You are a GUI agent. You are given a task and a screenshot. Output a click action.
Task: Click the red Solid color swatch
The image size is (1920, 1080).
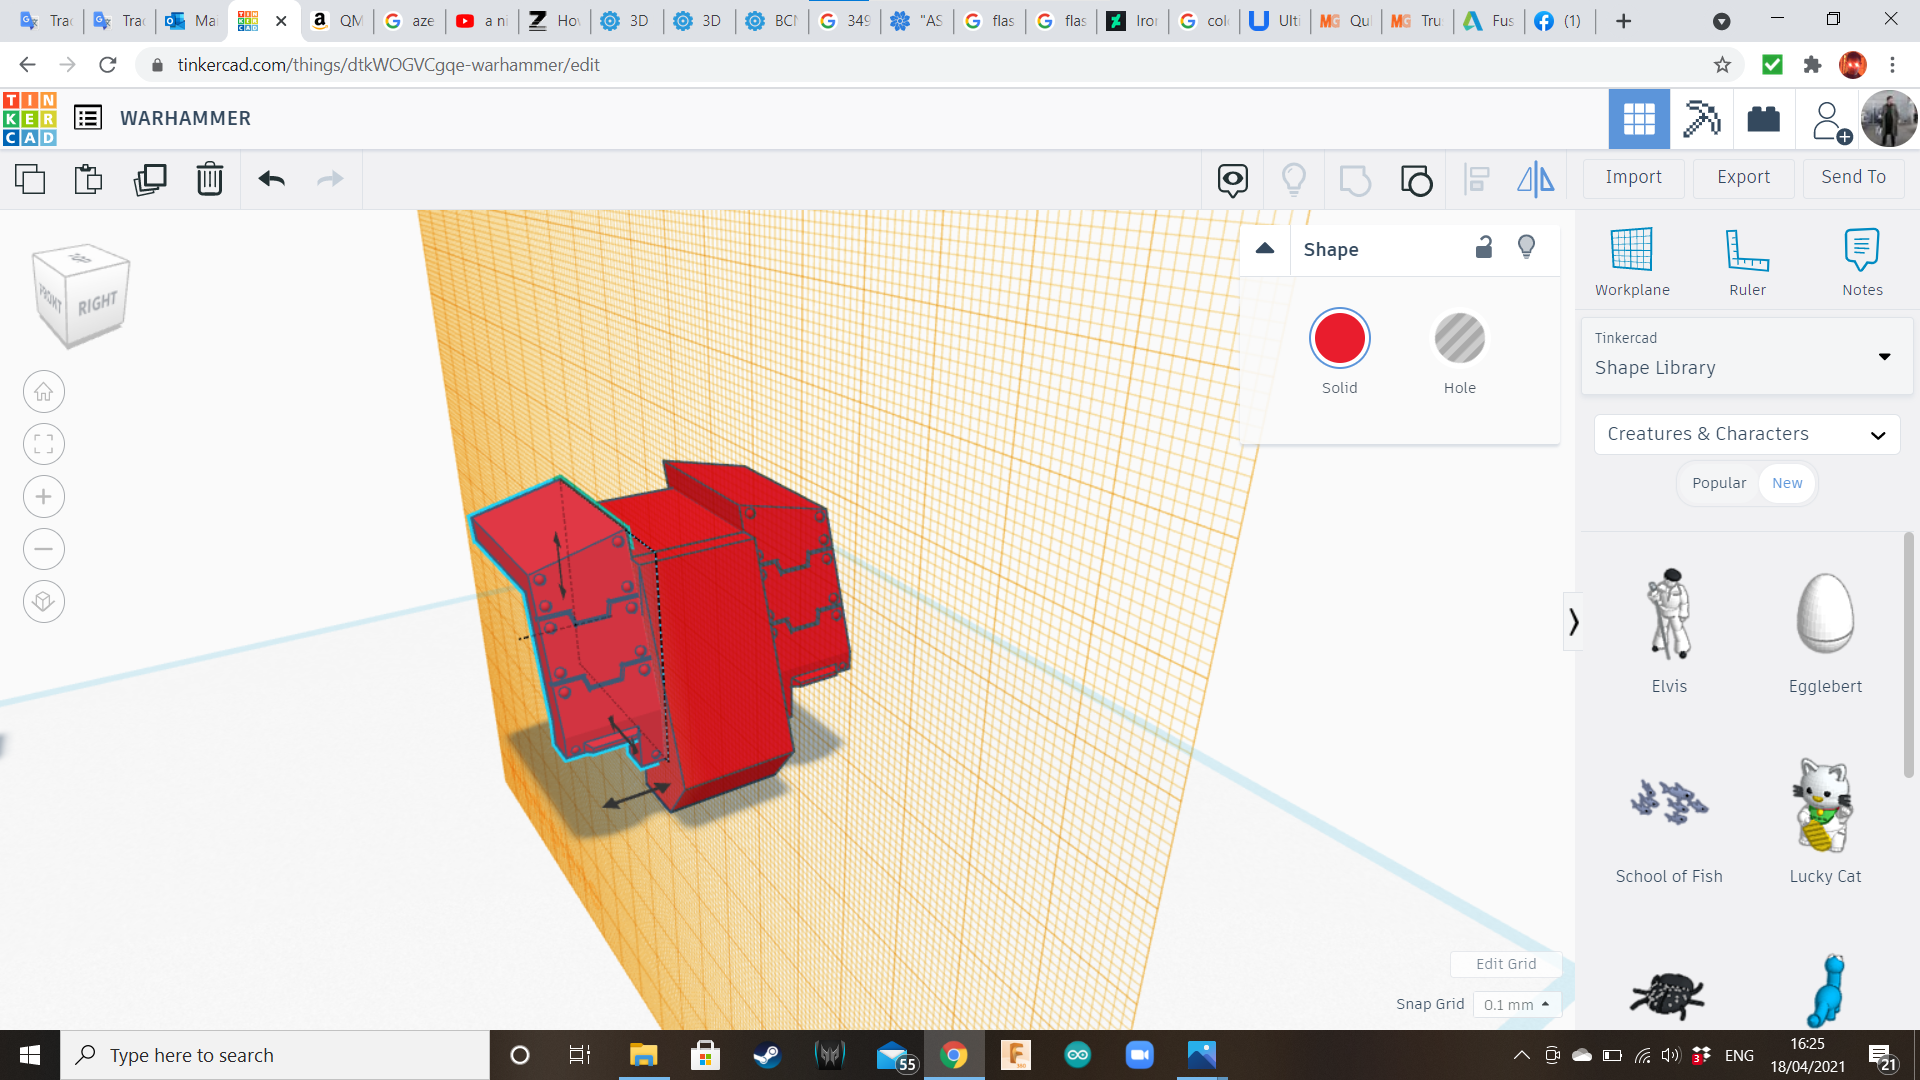[x=1339, y=339]
